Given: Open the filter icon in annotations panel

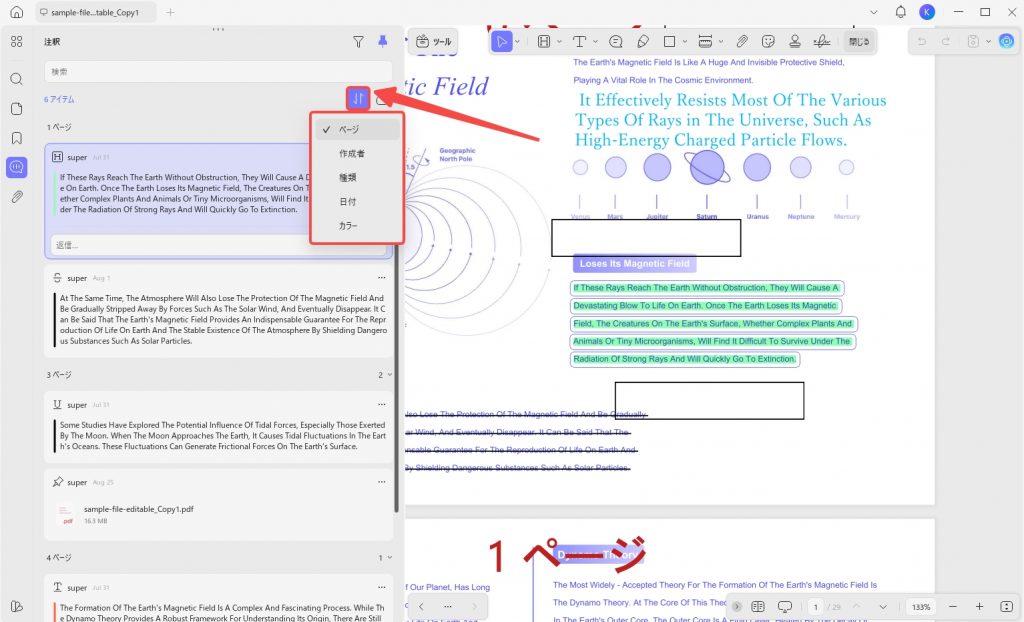Looking at the screenshot, I should coord(358,42).
